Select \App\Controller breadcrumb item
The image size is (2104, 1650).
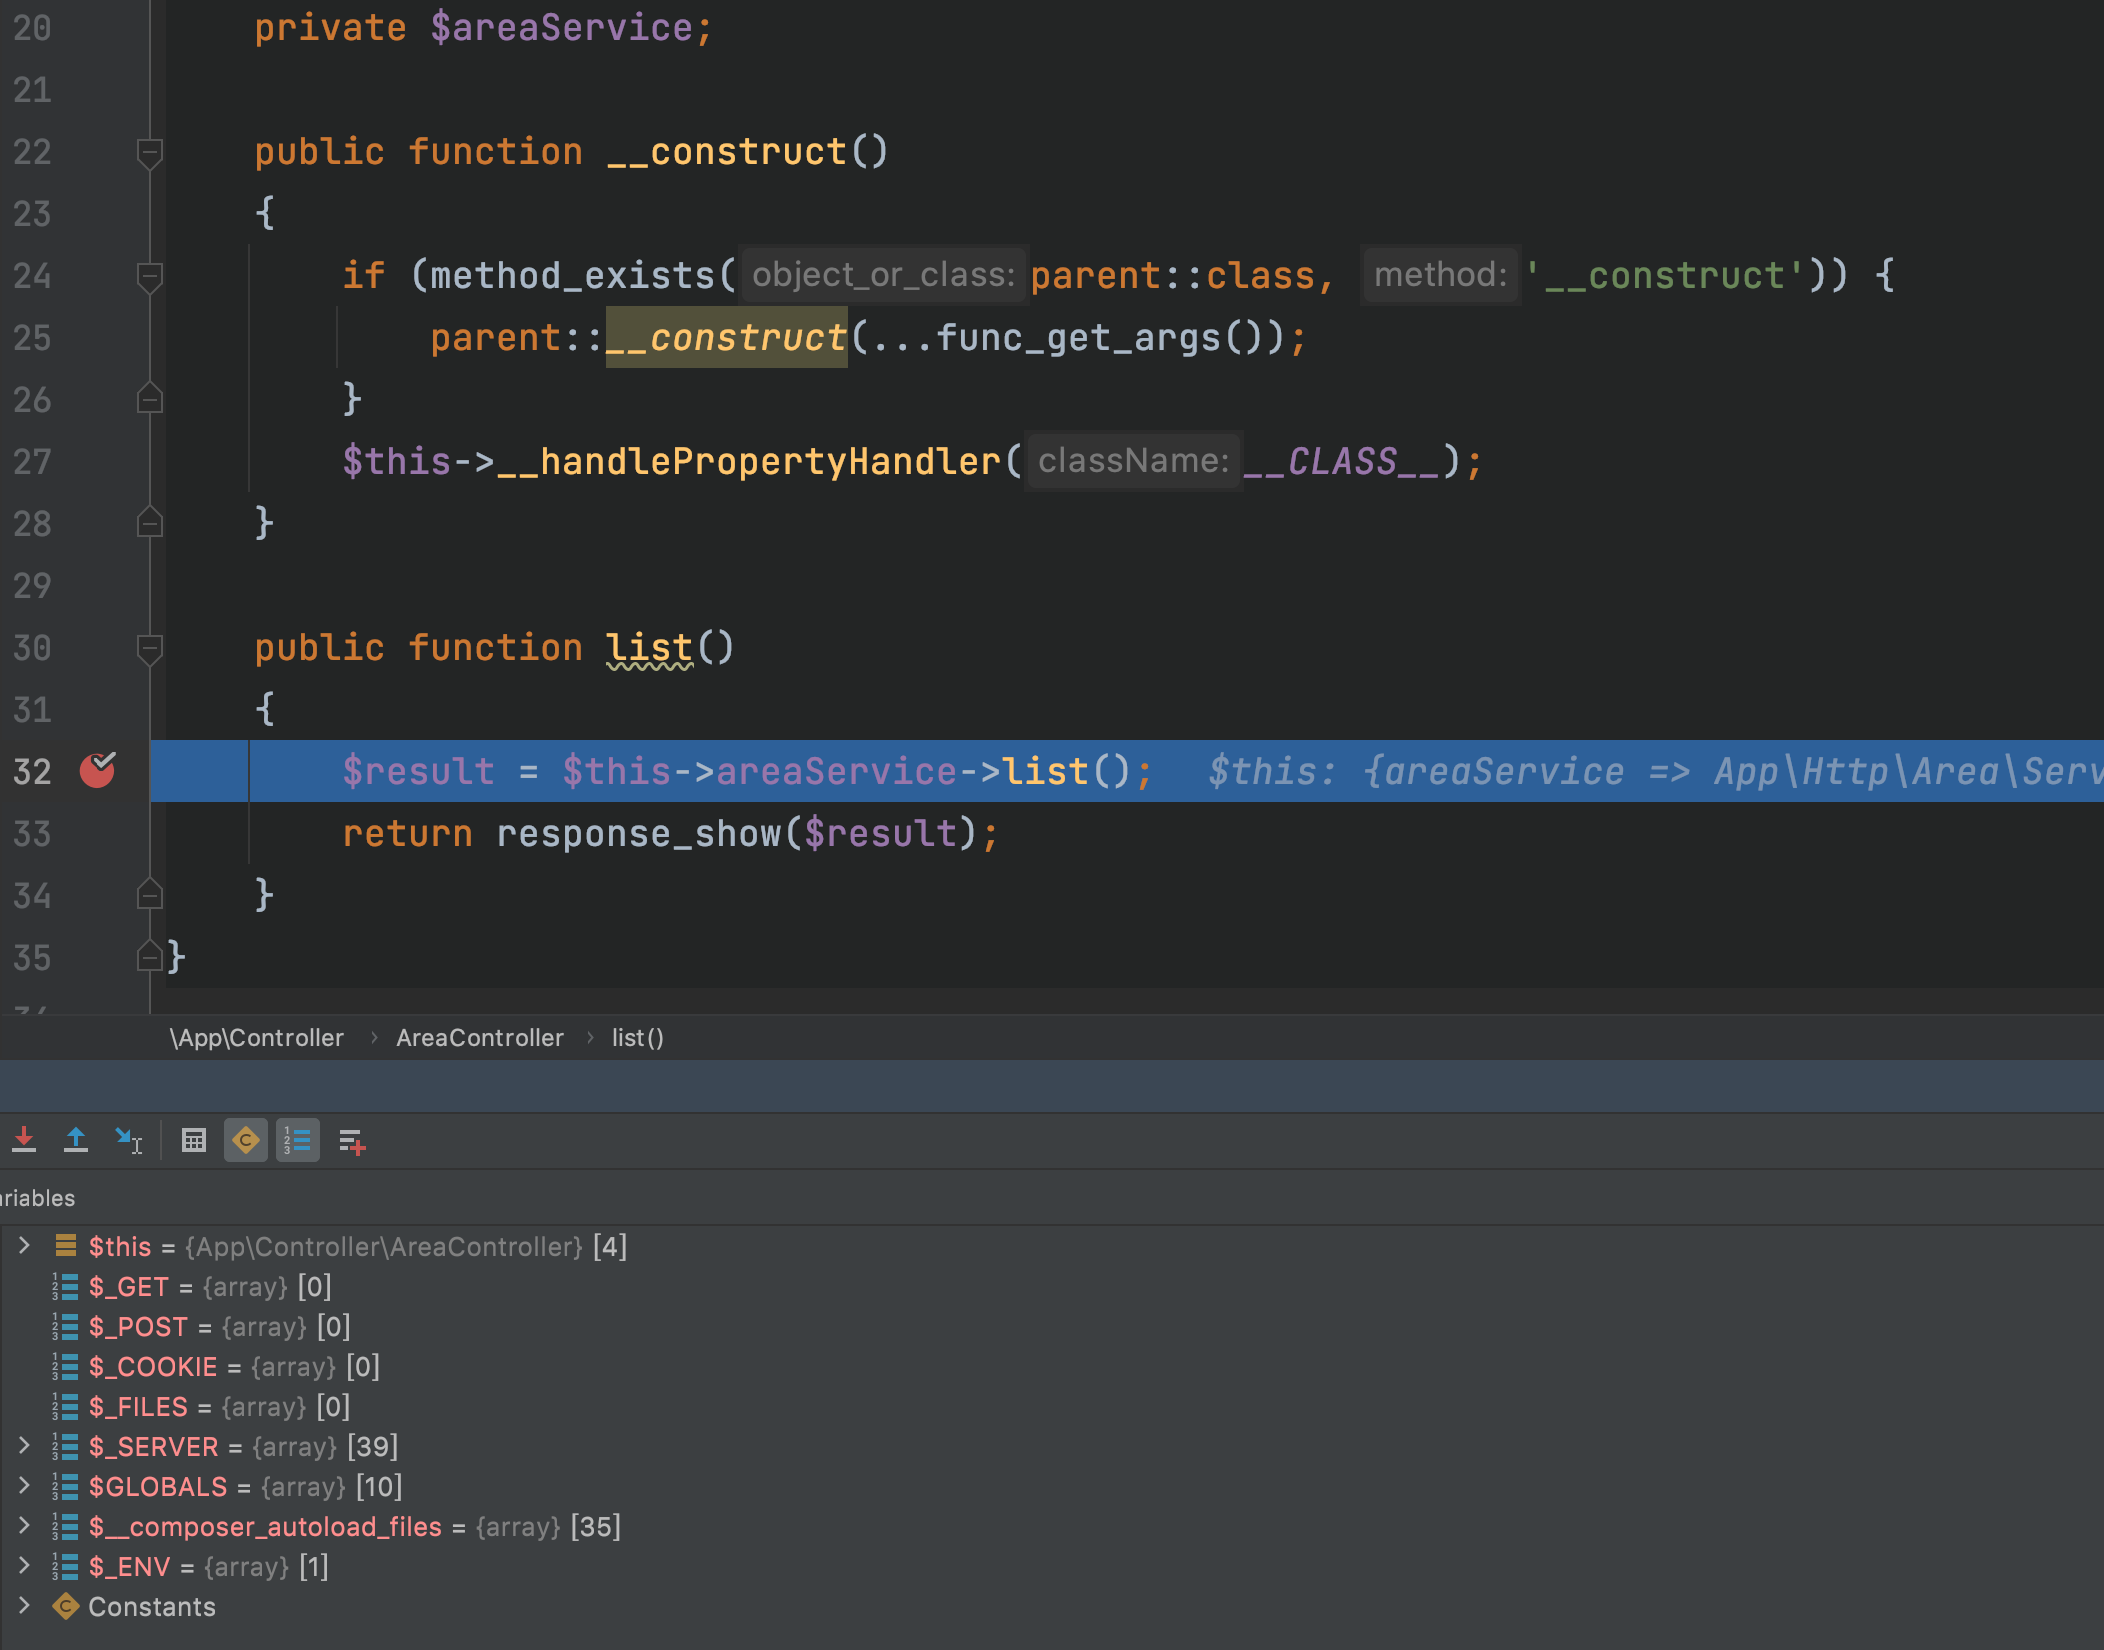pyautogui.click(x=257, y=1038)
